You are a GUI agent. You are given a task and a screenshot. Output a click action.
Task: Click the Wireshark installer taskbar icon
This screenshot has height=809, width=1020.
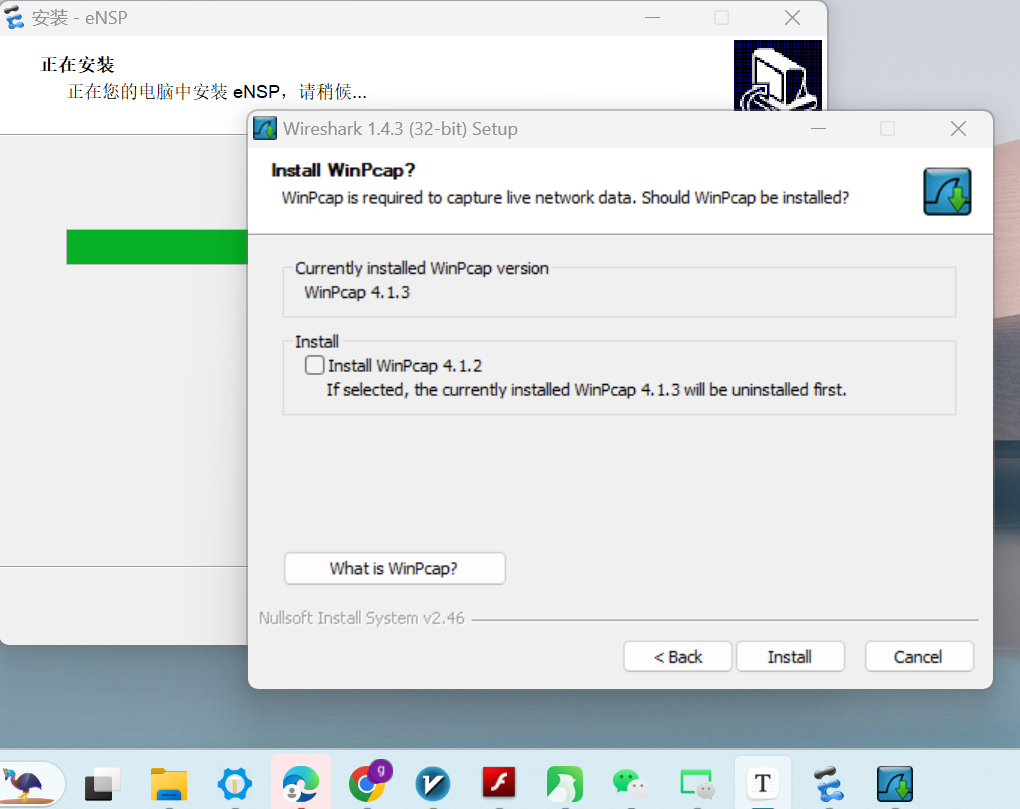[x=894, y=783]
